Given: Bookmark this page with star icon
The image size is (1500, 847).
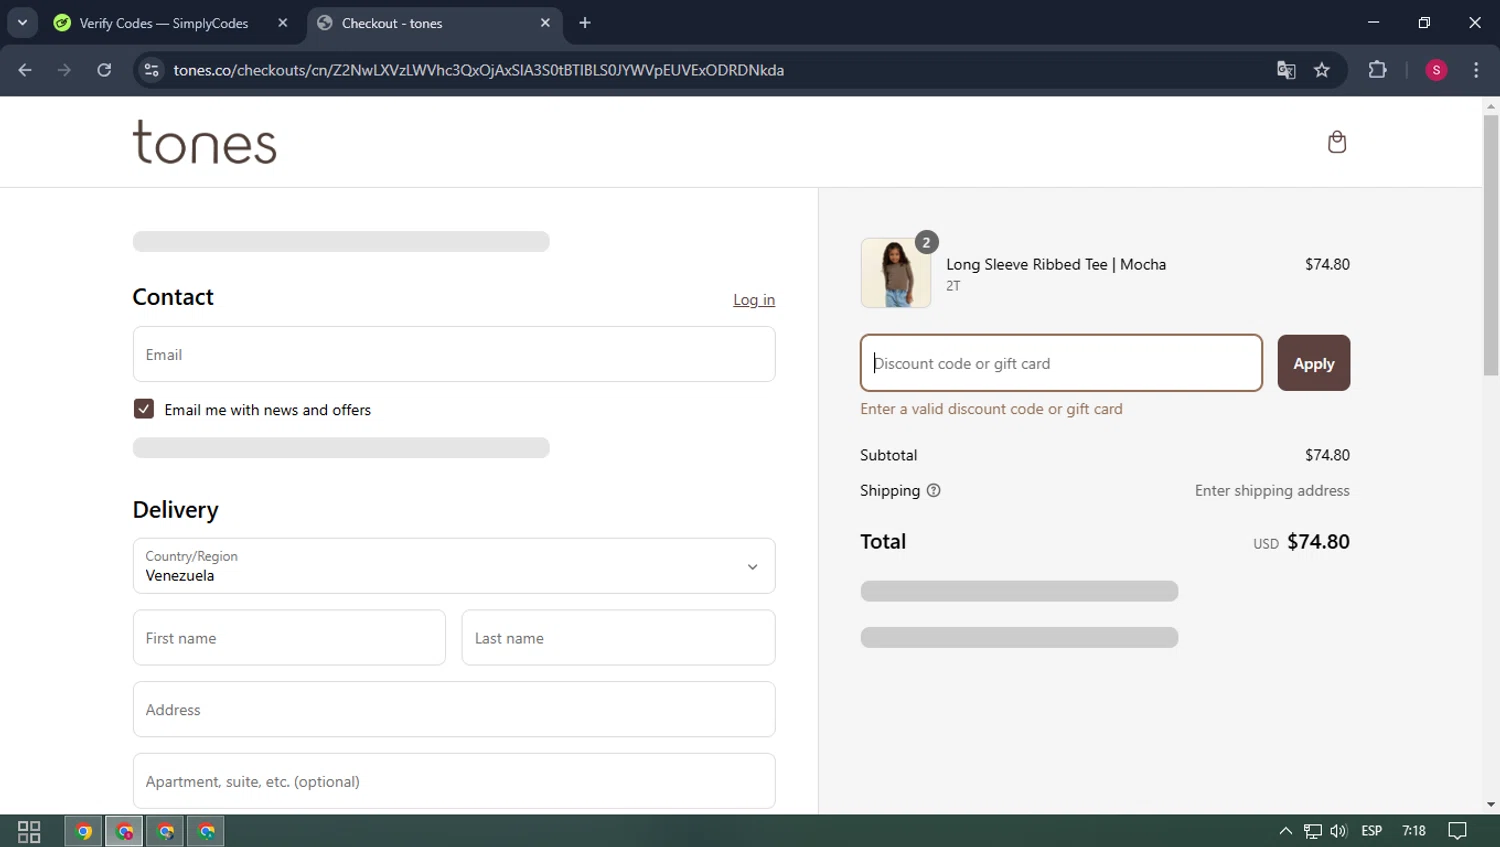Looking at the screenshot, I should click(1322, 70).
